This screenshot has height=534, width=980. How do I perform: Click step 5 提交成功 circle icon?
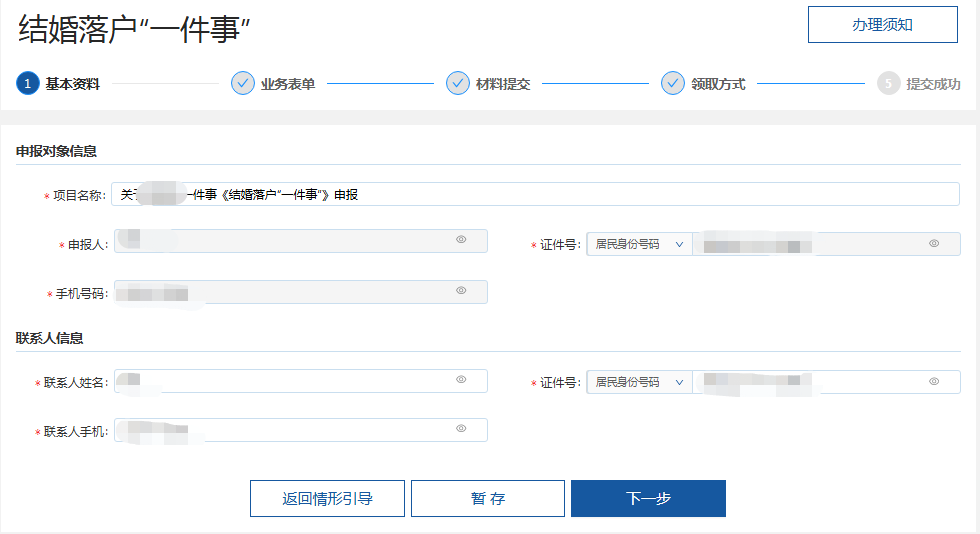[x=888, y=83]
